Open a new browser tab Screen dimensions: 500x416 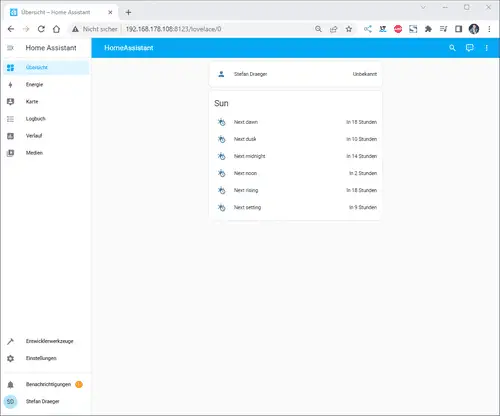tap(128, 13)
